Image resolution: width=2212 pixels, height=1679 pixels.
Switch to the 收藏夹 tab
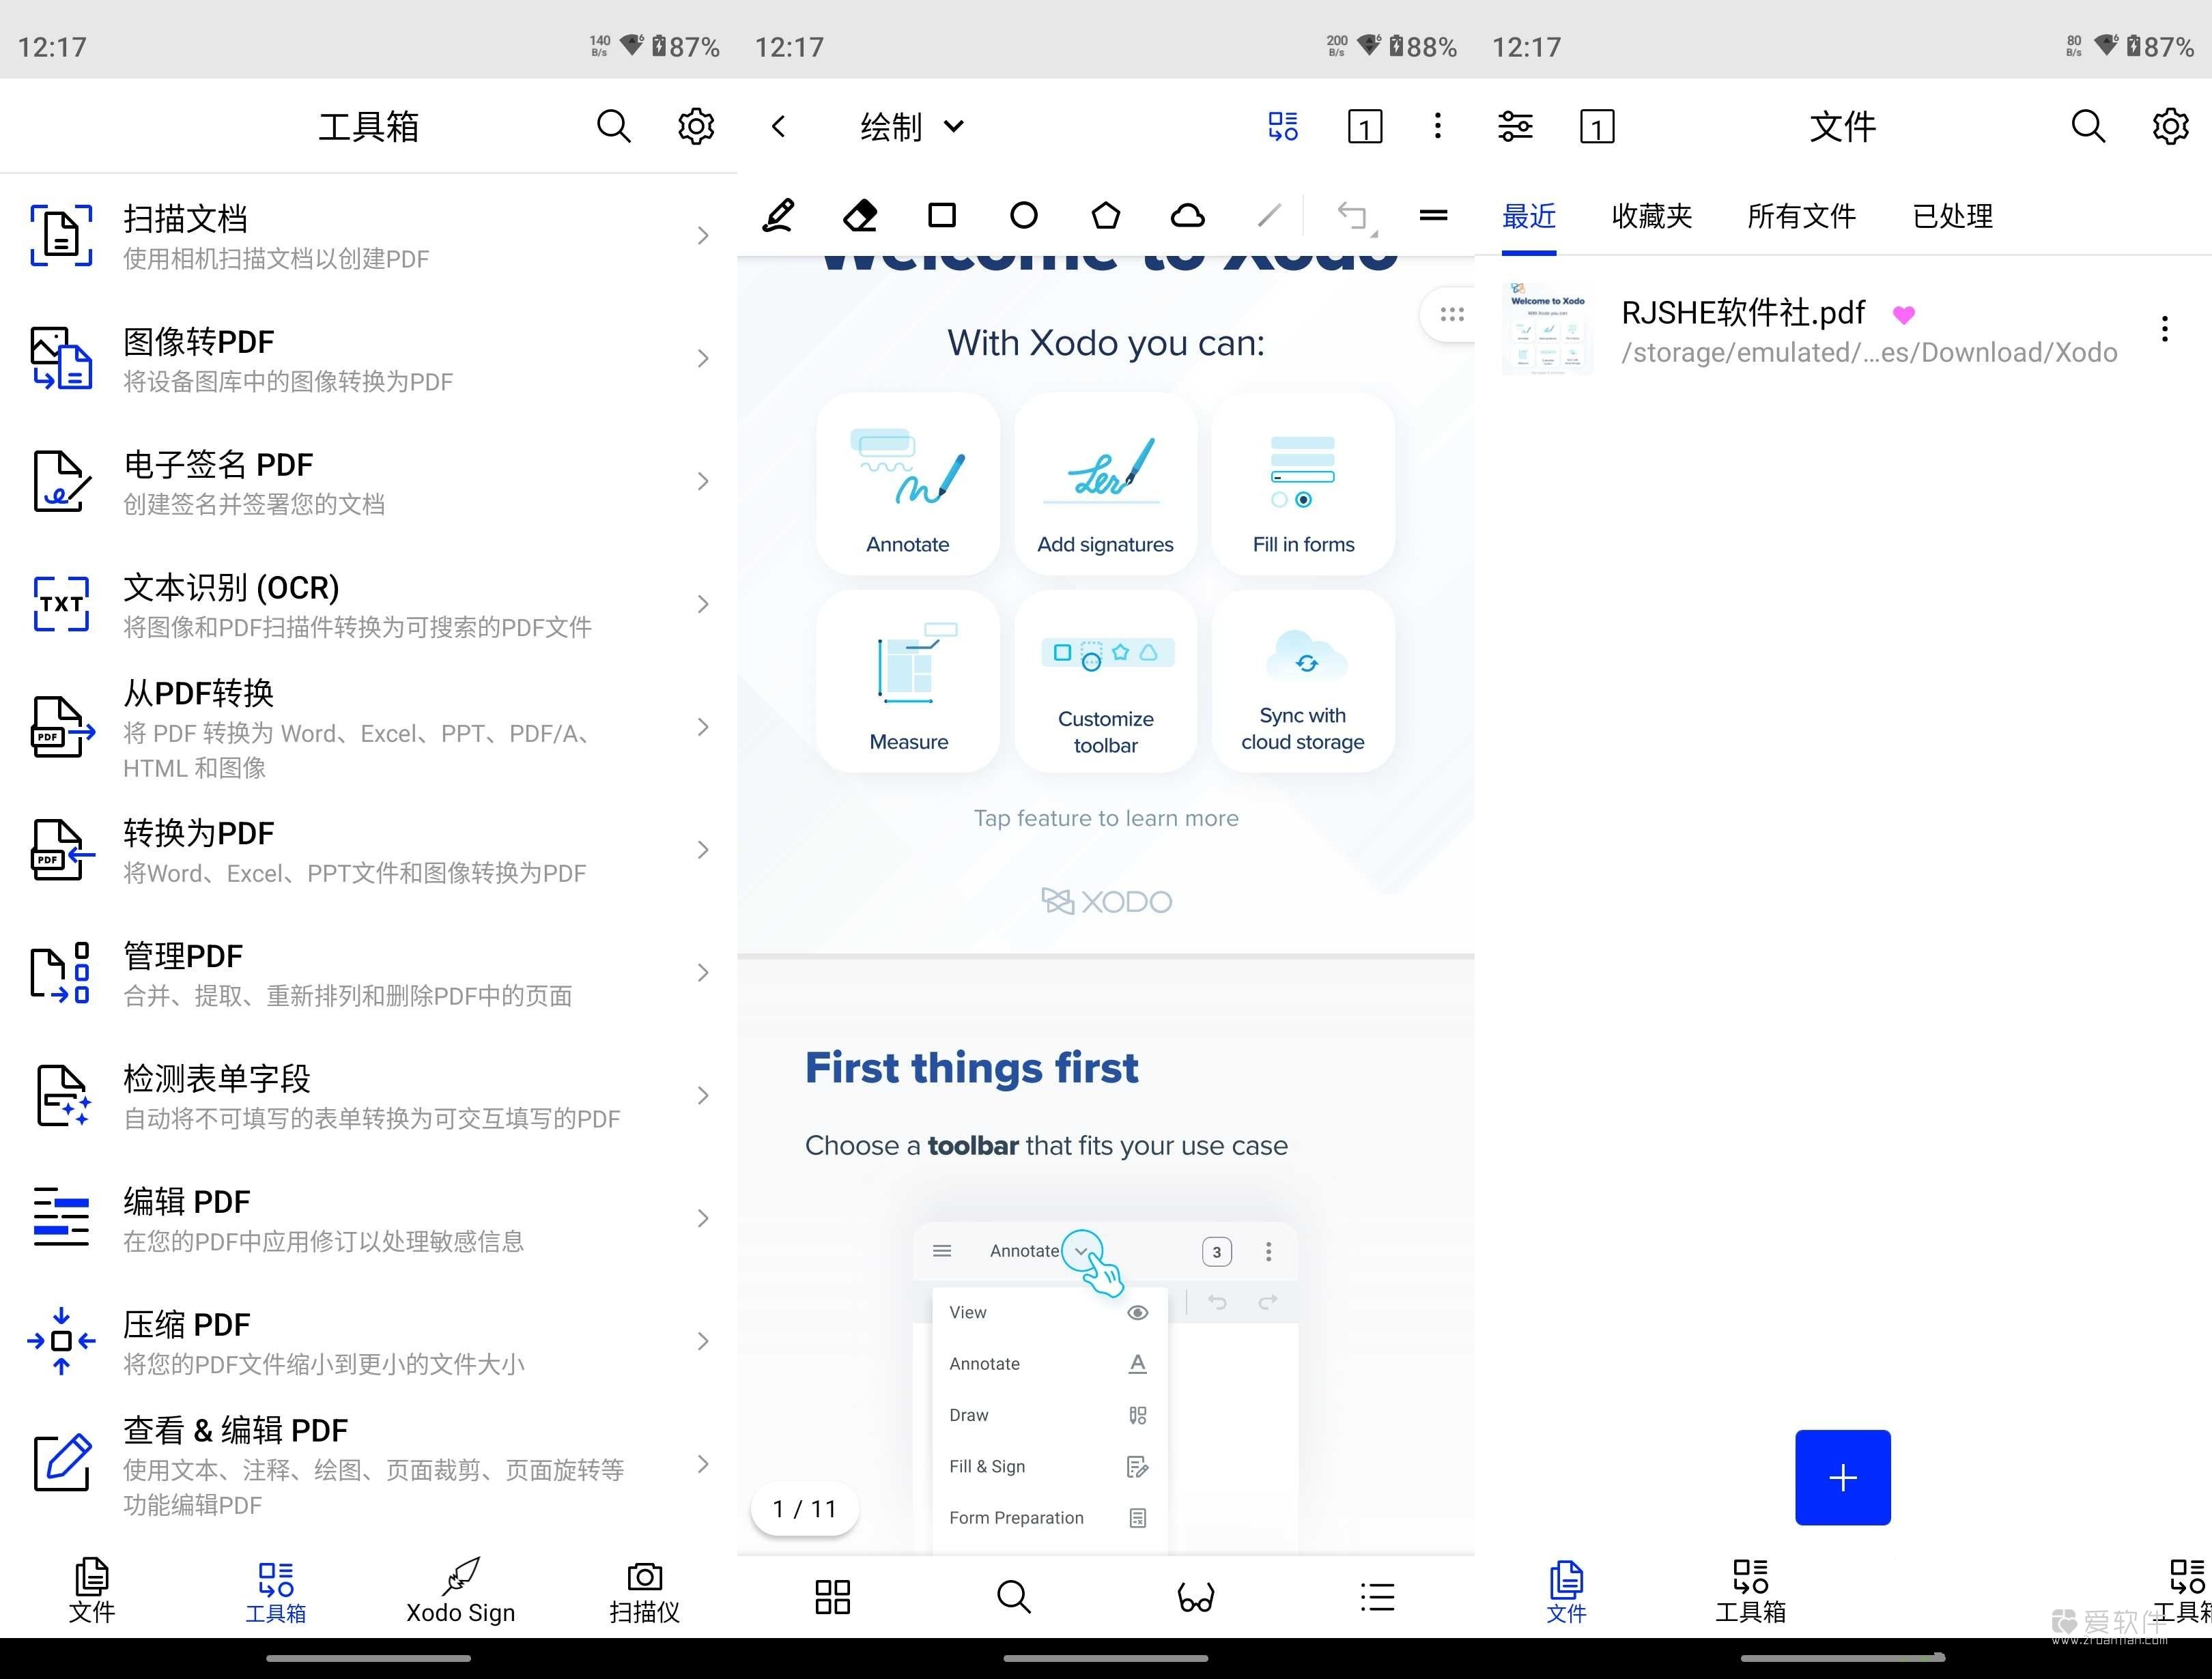click(1651, 216)
